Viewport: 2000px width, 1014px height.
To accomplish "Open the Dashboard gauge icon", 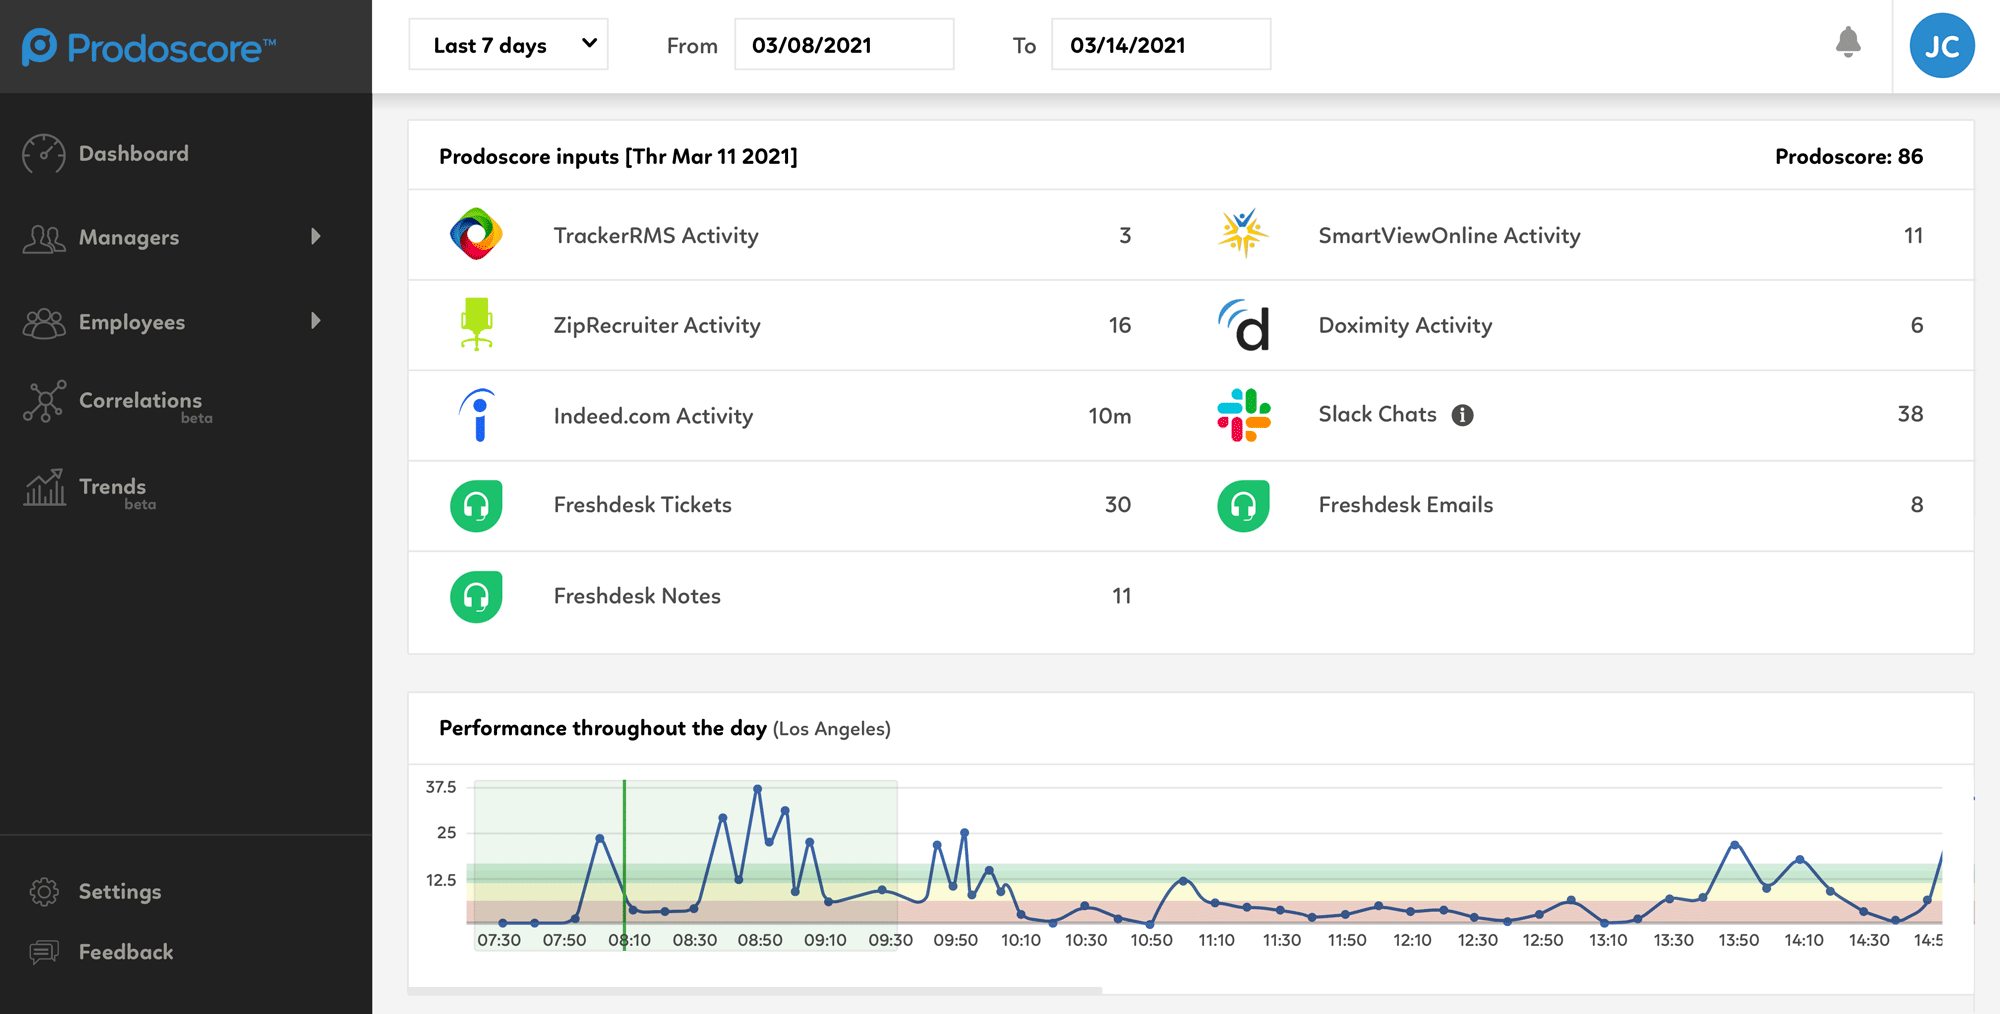I will (x=44, y=154).
